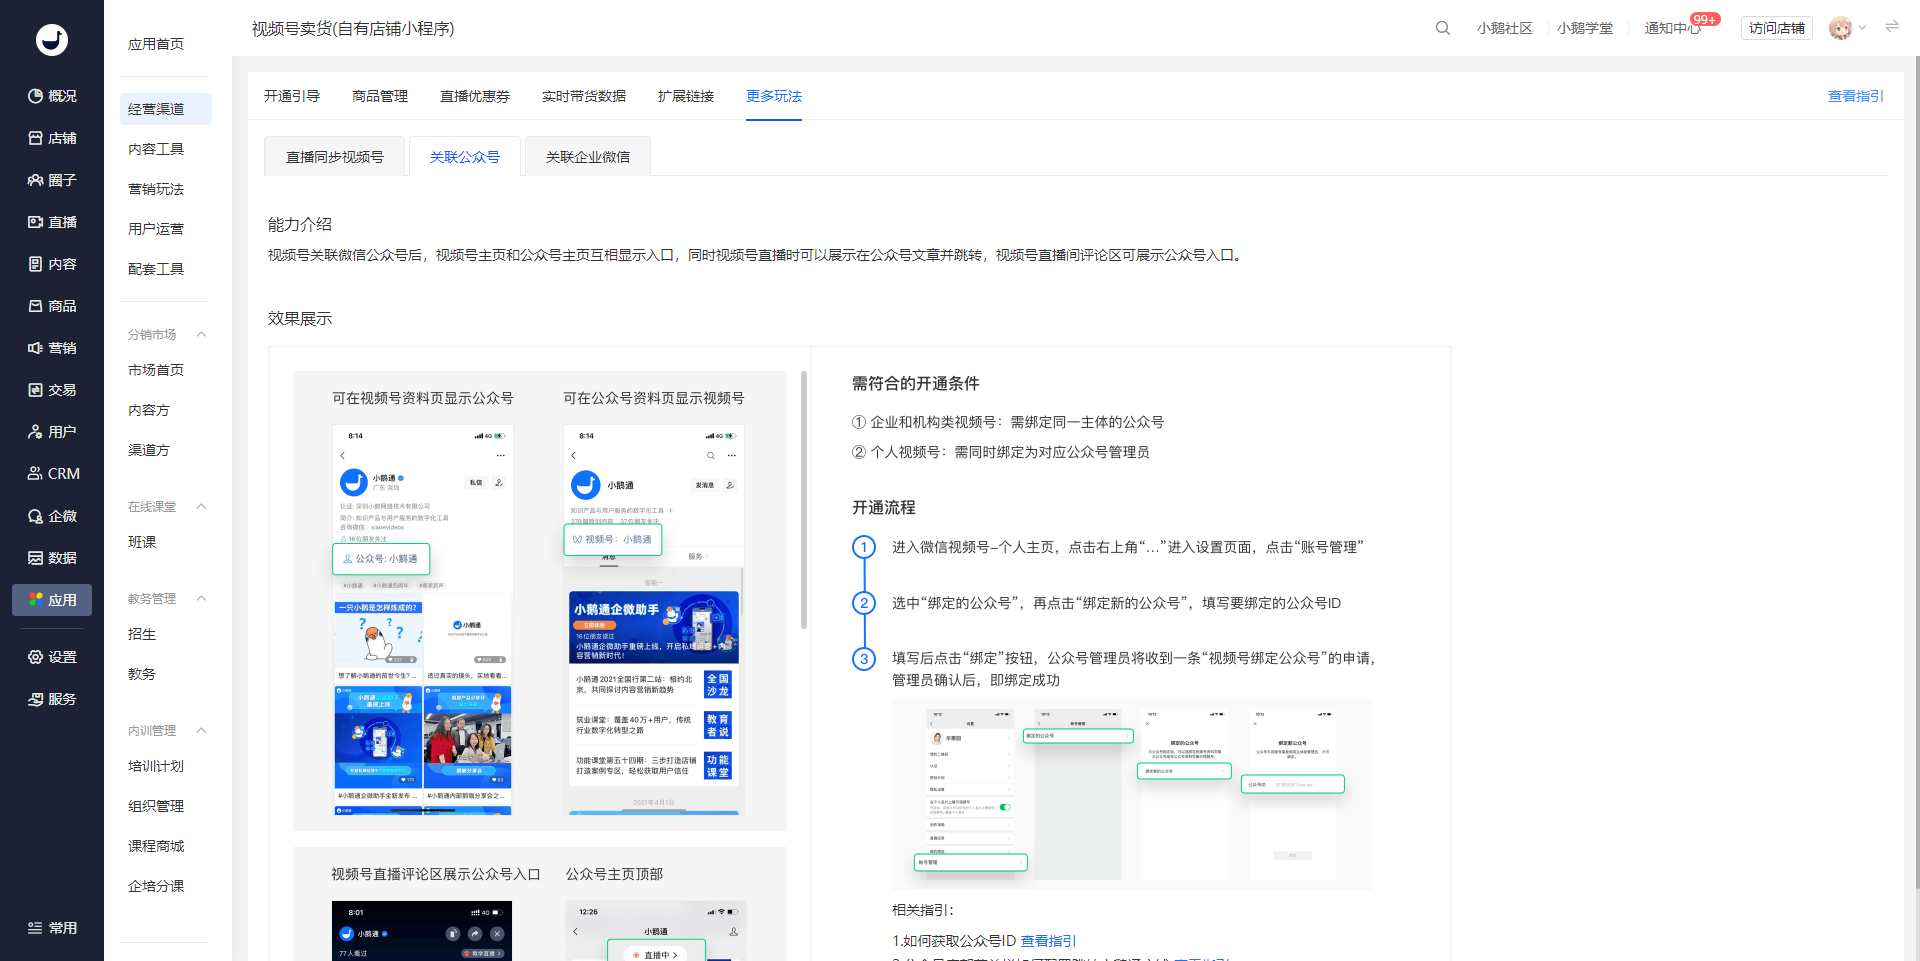The image size is (1920, 961).
Task: Select the 扩展链接 tab
Action: [x=686, y=96]
